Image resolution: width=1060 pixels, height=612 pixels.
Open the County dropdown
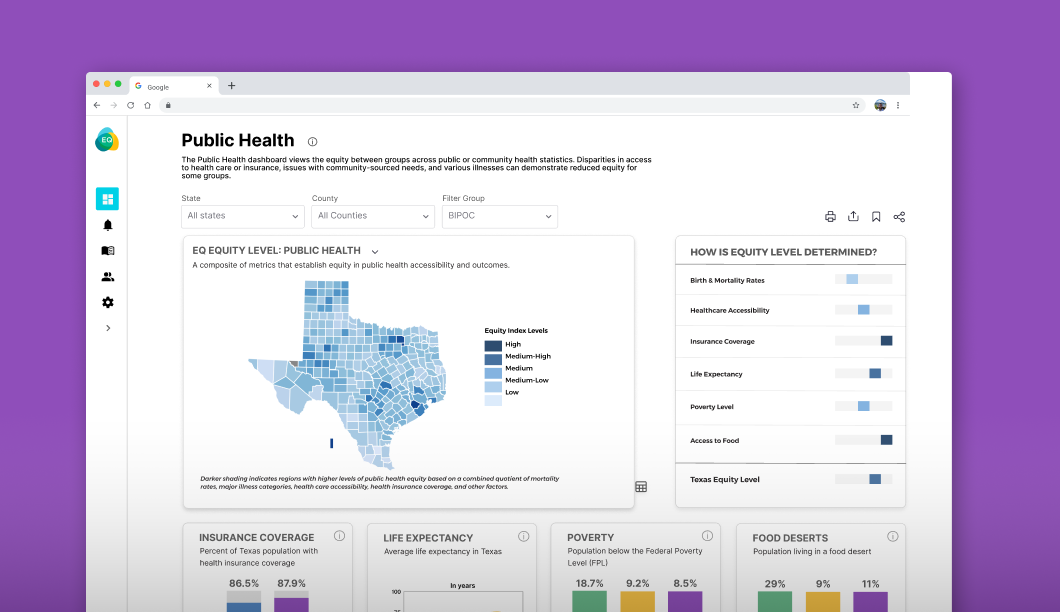point(372,216)
